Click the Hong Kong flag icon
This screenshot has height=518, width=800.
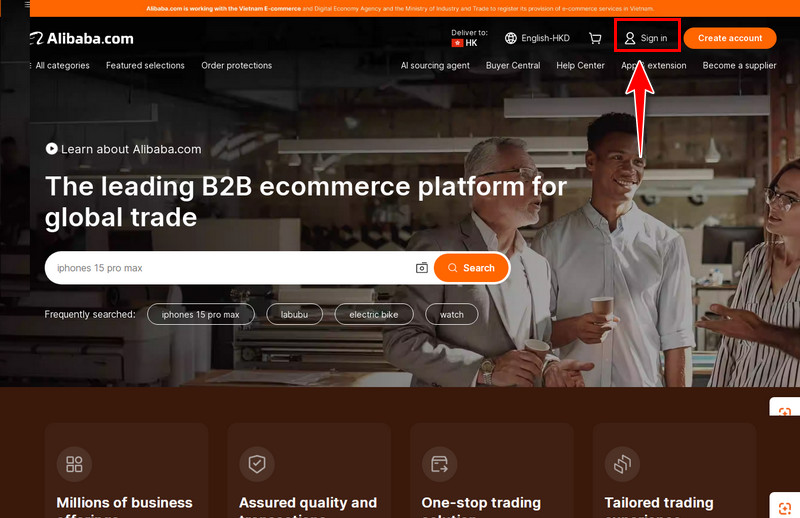coord(457,43)
